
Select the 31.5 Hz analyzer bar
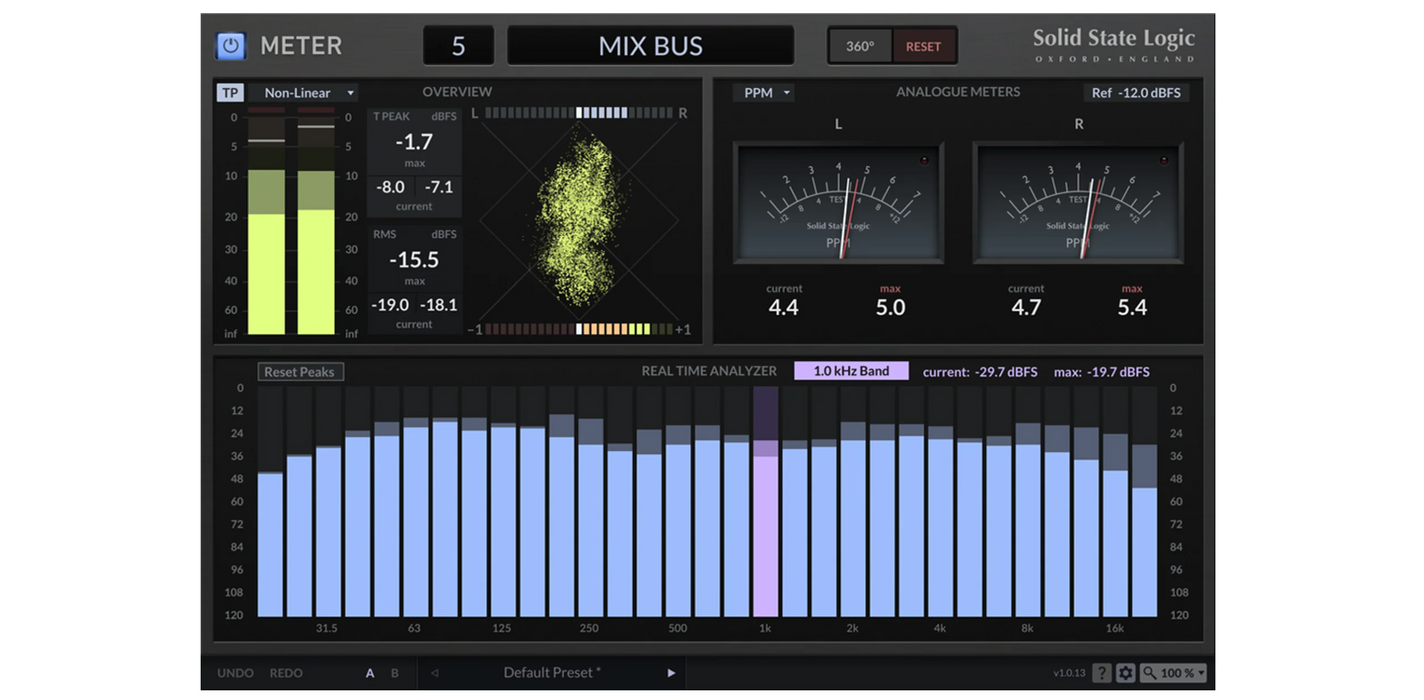[328, 502]
